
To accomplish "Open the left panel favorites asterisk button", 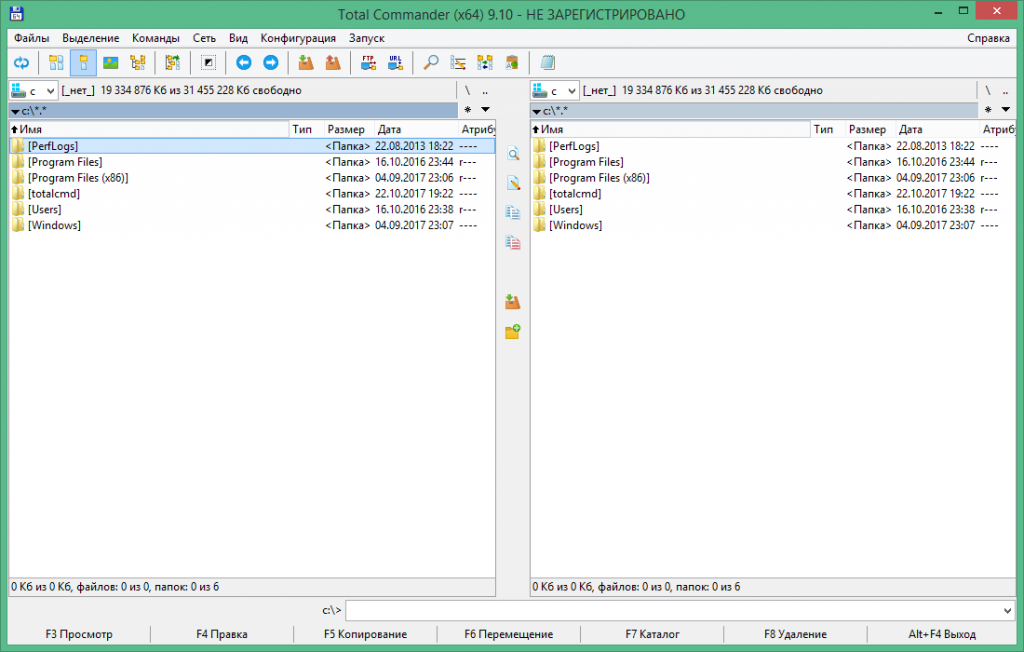I will click(x=468, y=110).
